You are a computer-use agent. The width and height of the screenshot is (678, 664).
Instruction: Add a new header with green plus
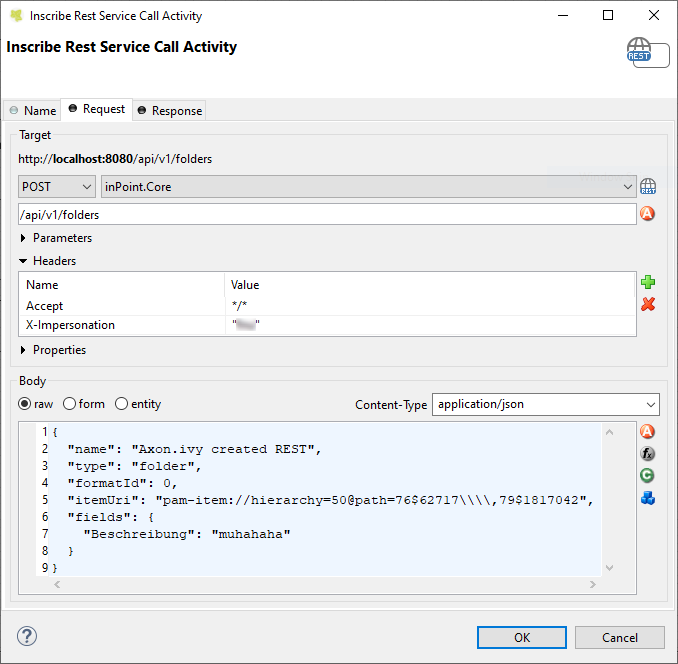point(648,282)
